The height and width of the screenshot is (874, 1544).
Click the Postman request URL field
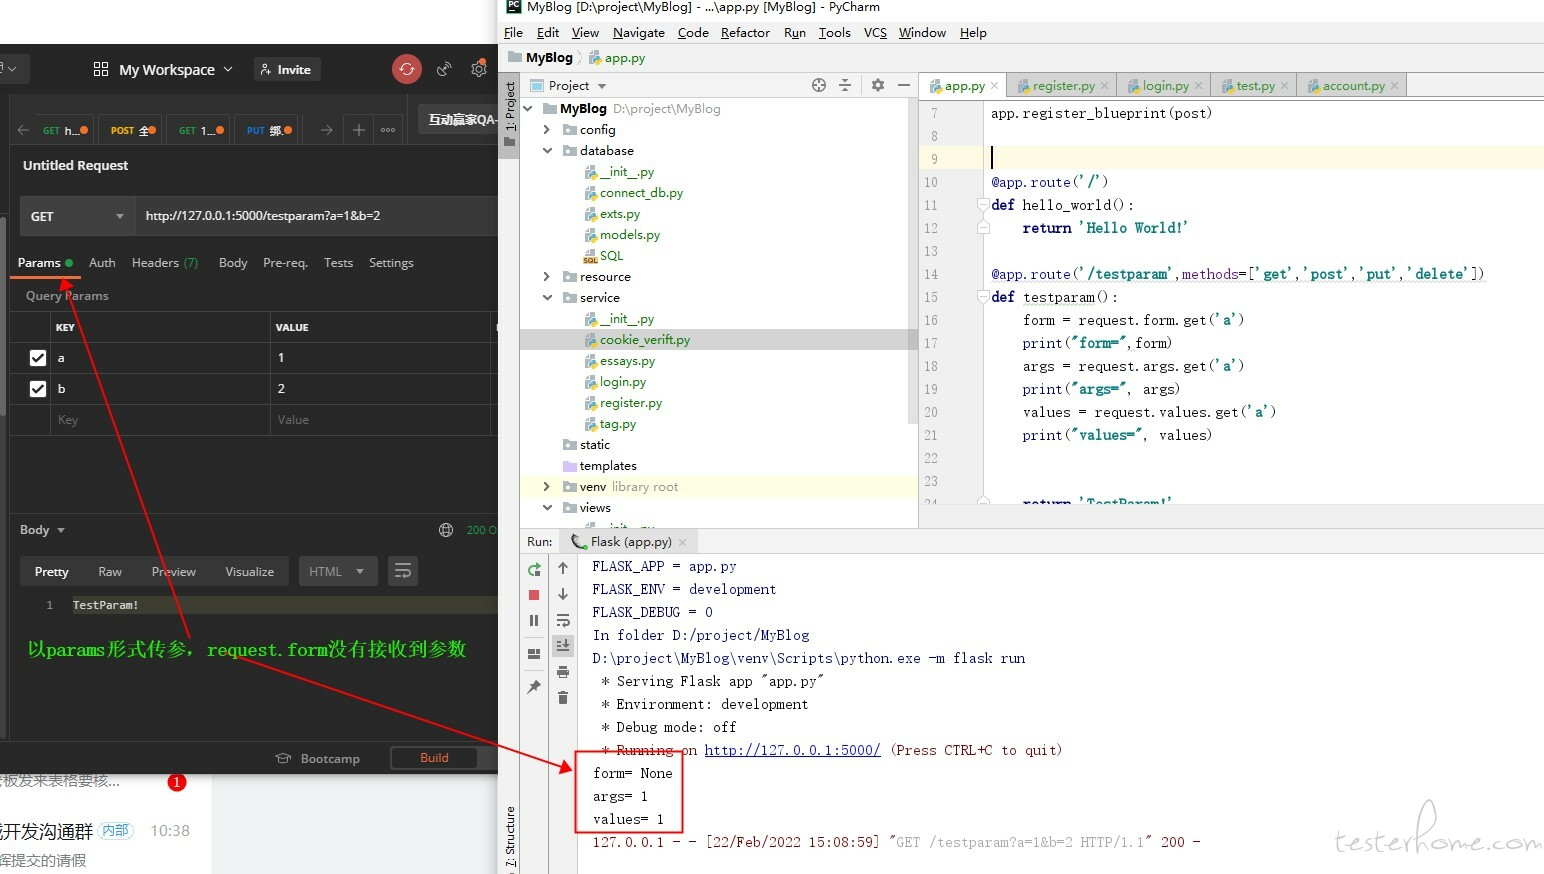(316, 216)
